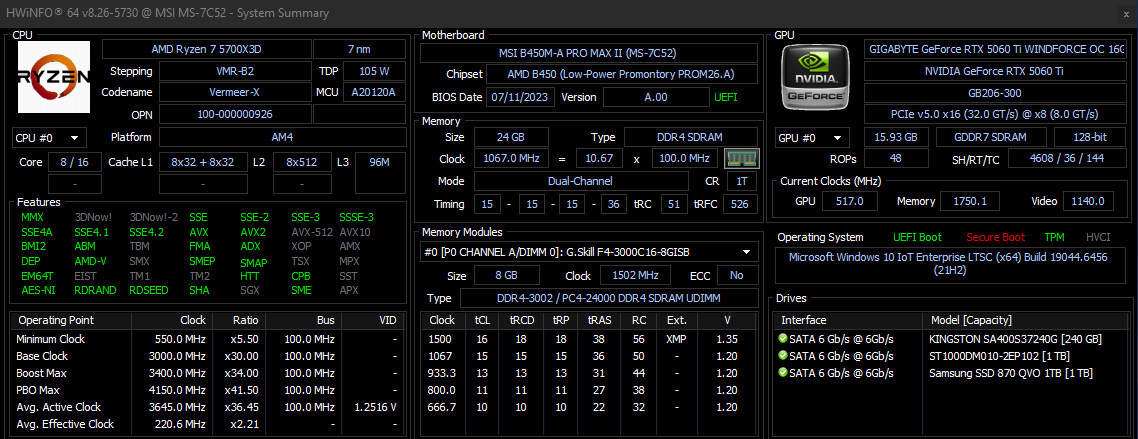The height and width of the screenshot is (439, 1138).
Task: Click the tRFC 526 value field
Action: [x=741, y=204]
